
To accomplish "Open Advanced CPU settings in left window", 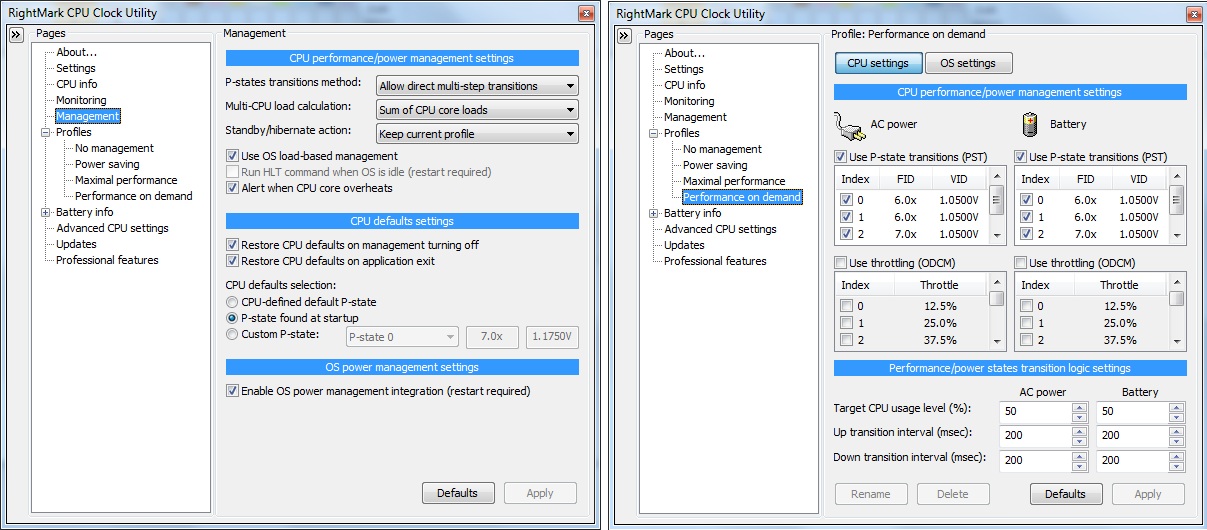I will (112, 228).
